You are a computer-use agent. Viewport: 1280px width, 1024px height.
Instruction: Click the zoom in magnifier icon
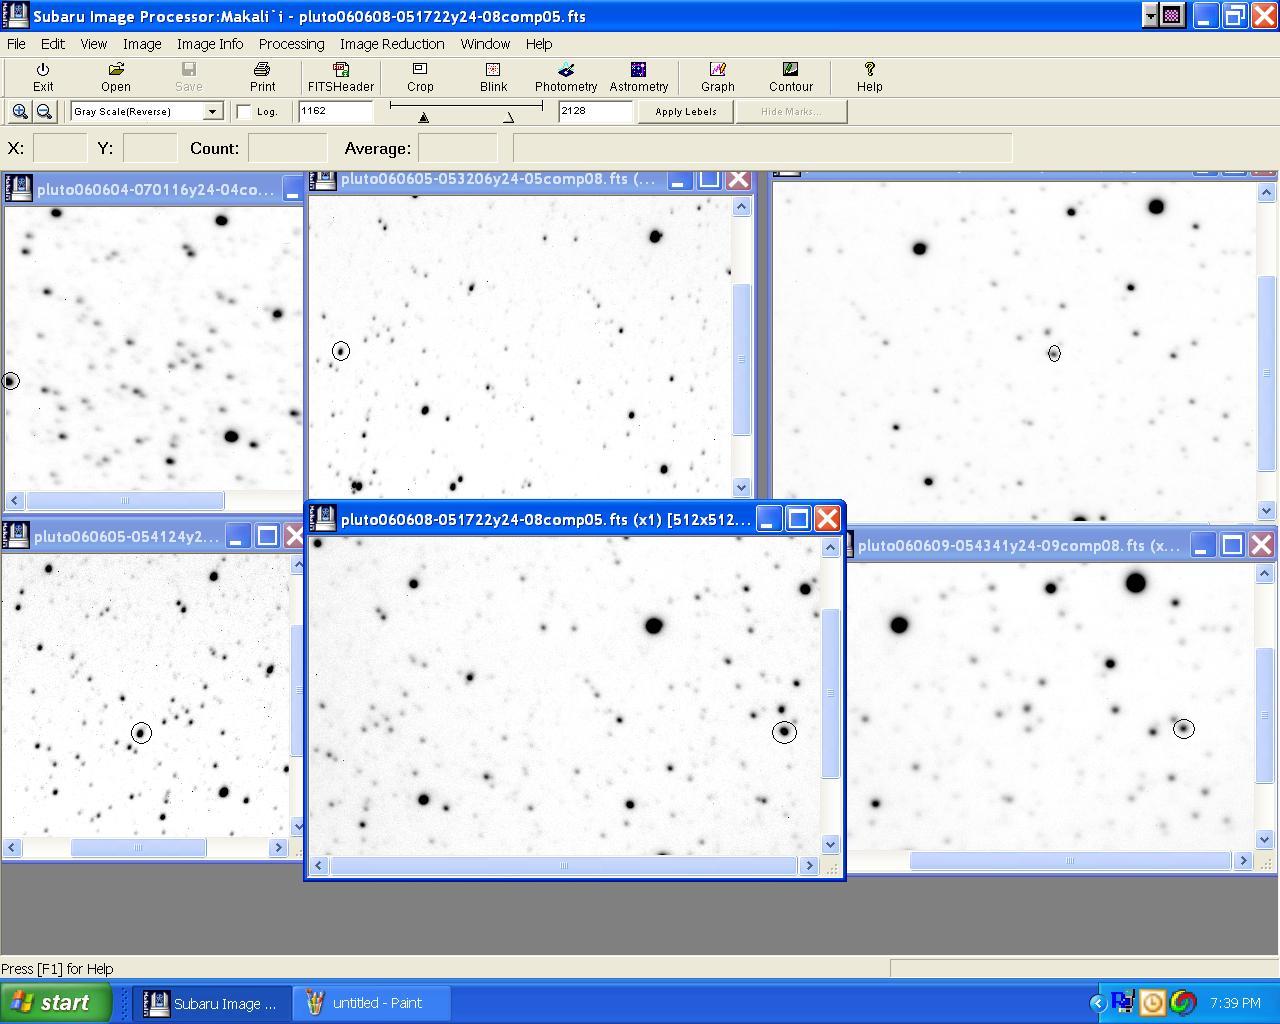[20, 112]
